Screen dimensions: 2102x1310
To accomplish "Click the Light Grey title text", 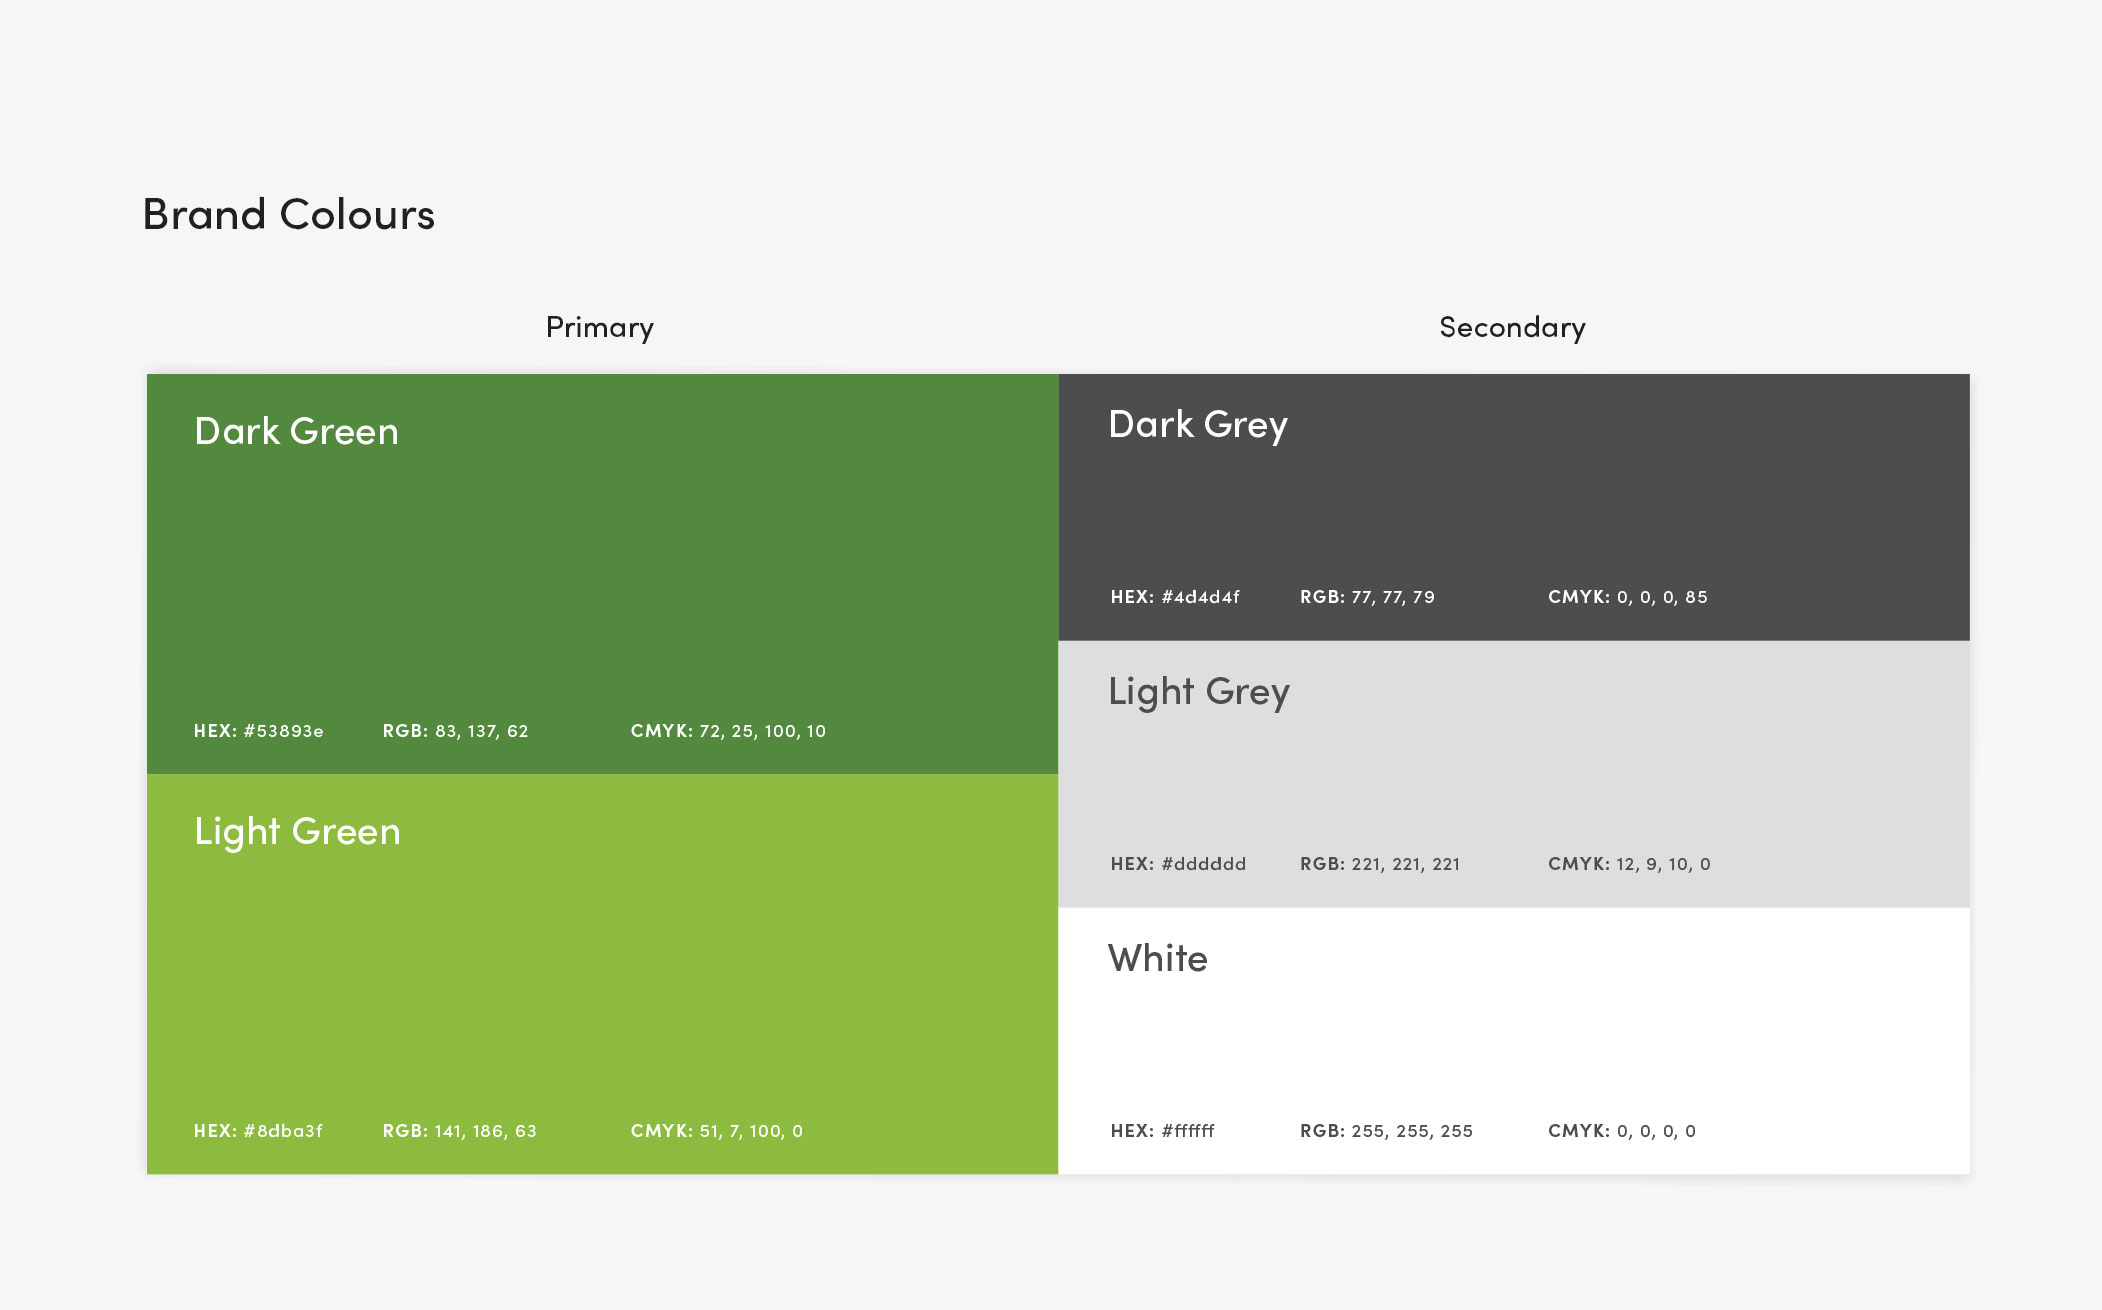I will click(x=1198, y=692).
